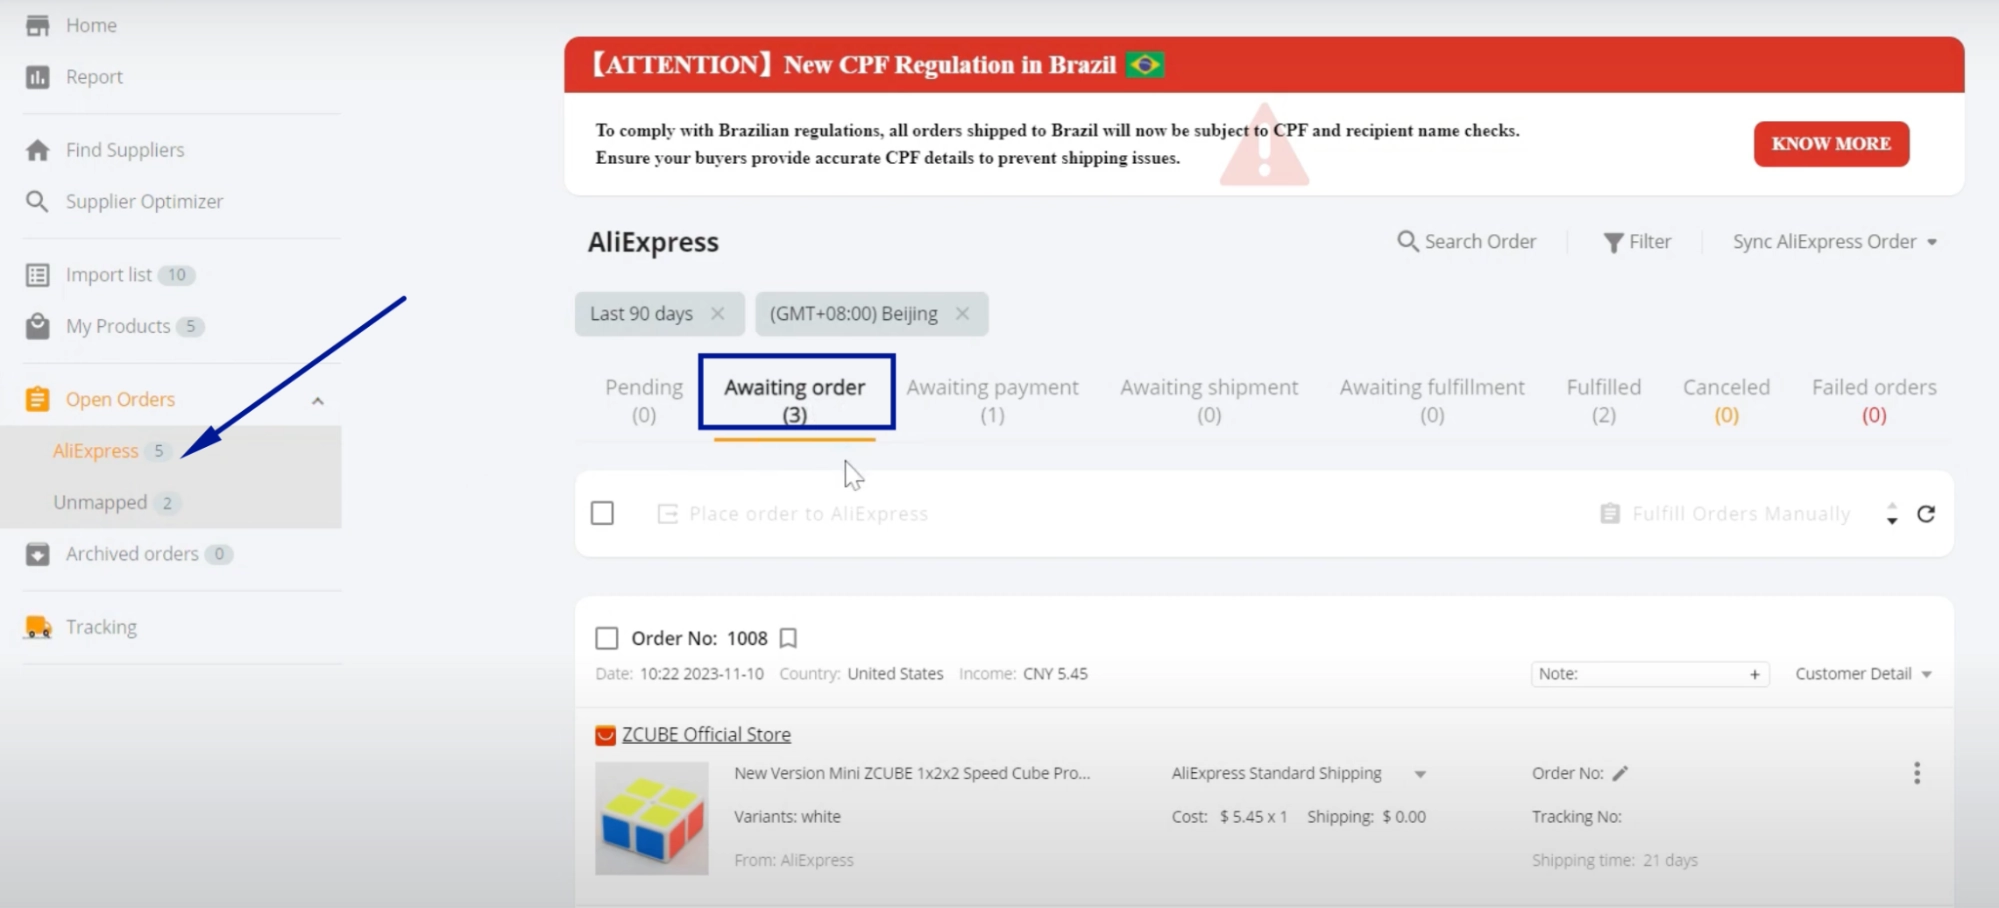This screenshot has height=908, width=1999.
Task: Click pencil edit icon next to Order No
Action: pyautogui.click(x=1620, y=773)
